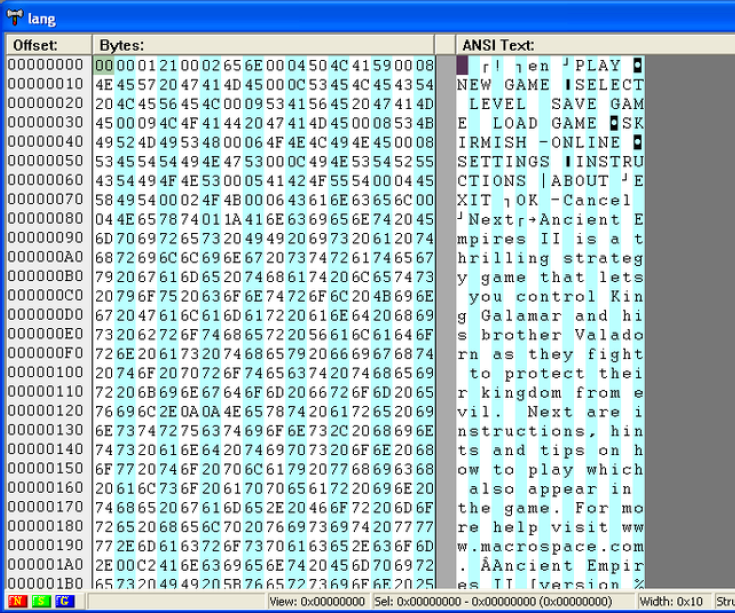Select offset row 00000010

click(x=45, y=83)
